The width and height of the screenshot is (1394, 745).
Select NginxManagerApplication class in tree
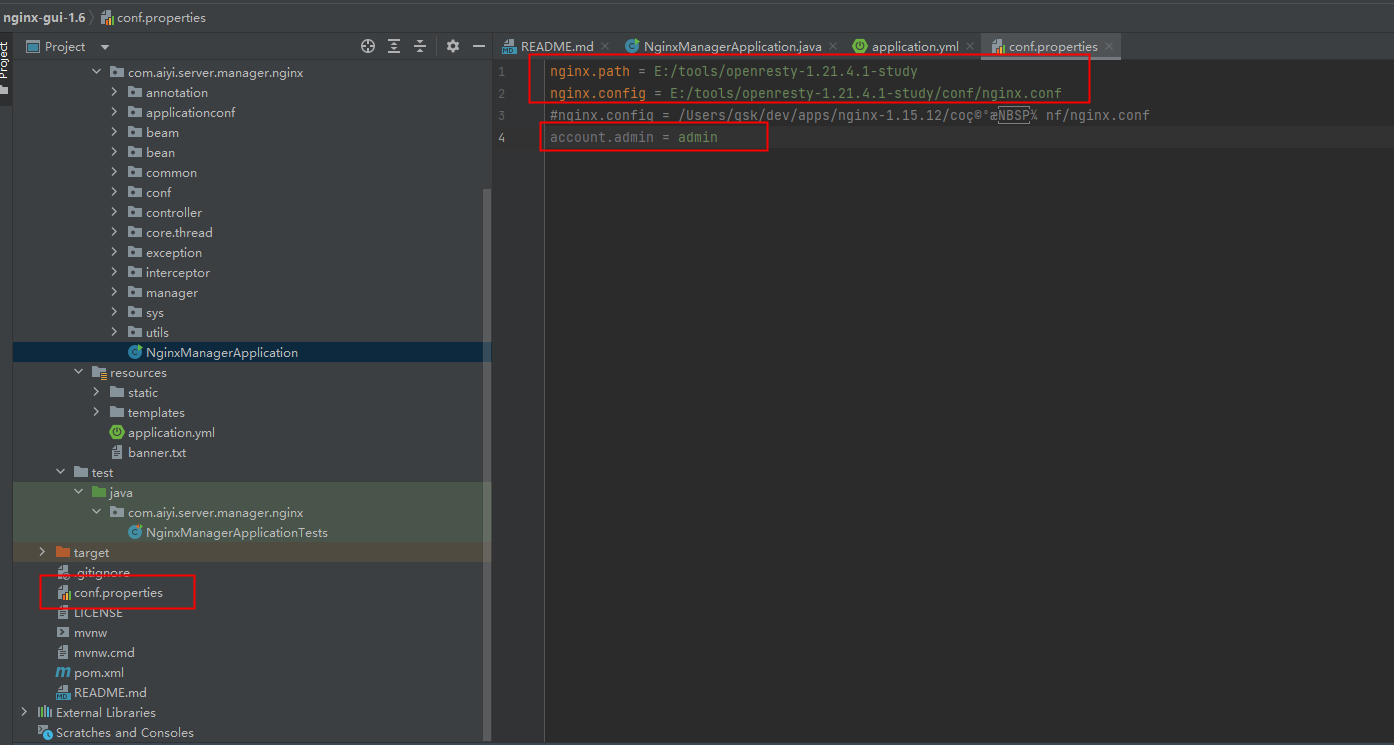(x=221, y=352)
